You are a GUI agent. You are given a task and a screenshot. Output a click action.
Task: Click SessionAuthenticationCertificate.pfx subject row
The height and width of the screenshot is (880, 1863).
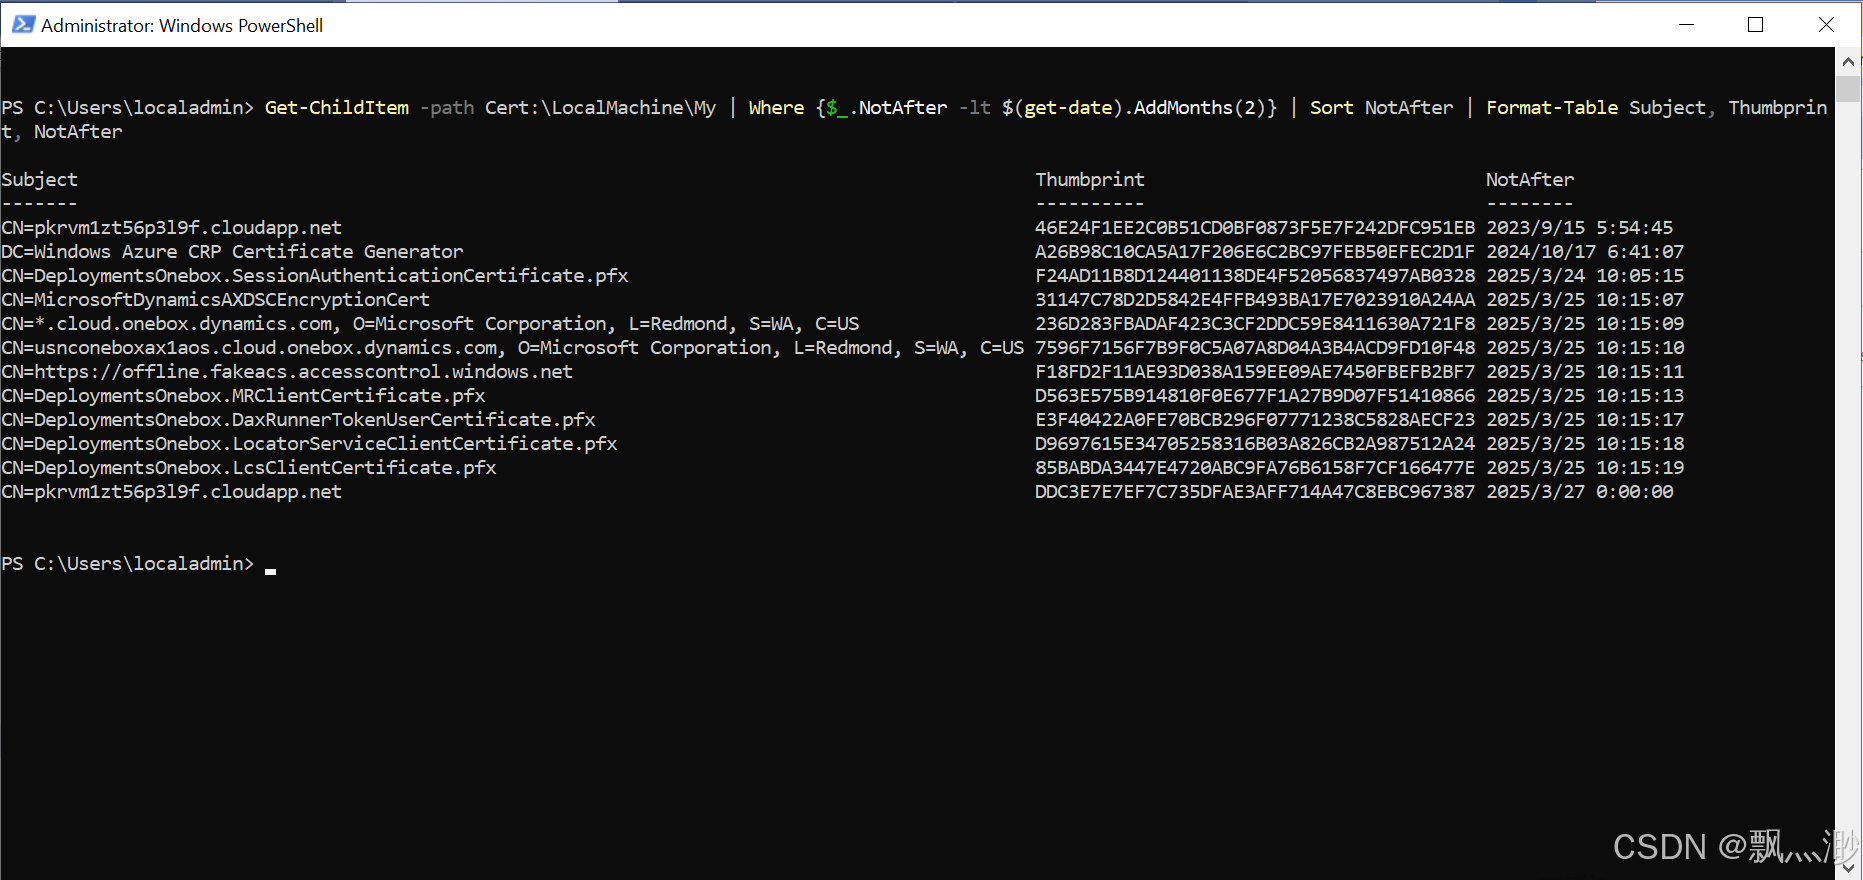pos(315,276)
